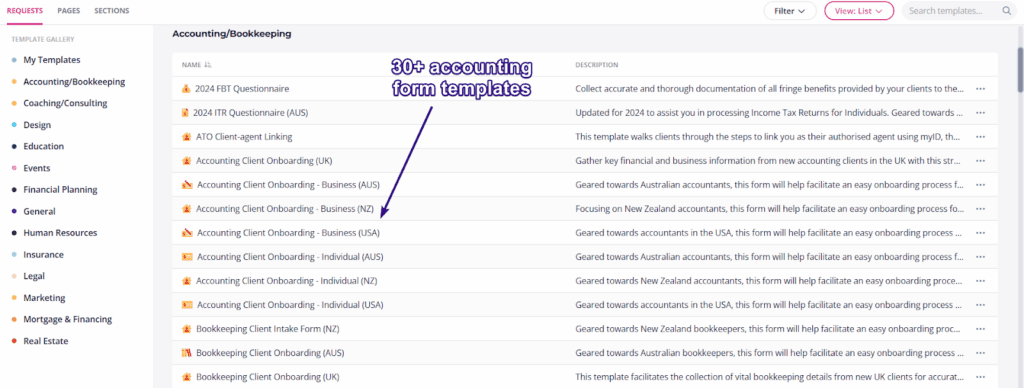Select Coaching/Consulting category
Screen dimensions: 1024x388
(x=65, y=103)
